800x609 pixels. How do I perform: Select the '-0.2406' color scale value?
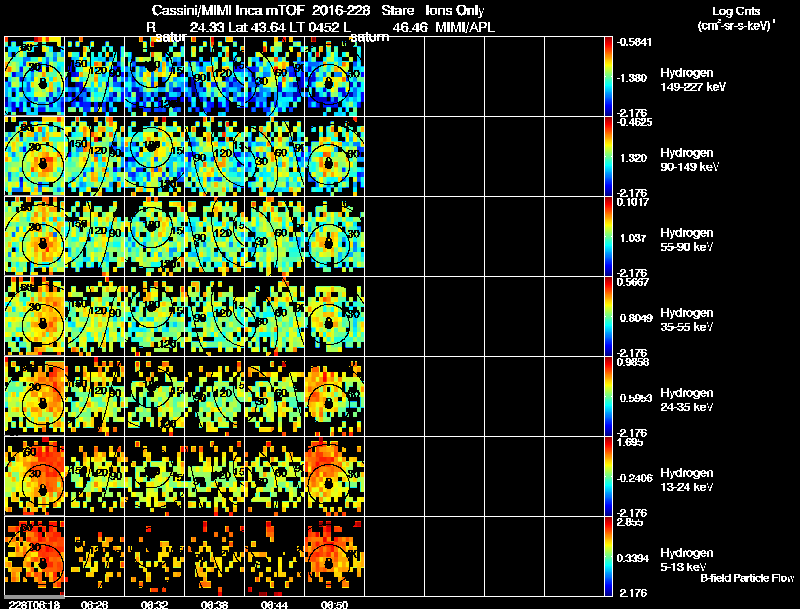[635, 478]
